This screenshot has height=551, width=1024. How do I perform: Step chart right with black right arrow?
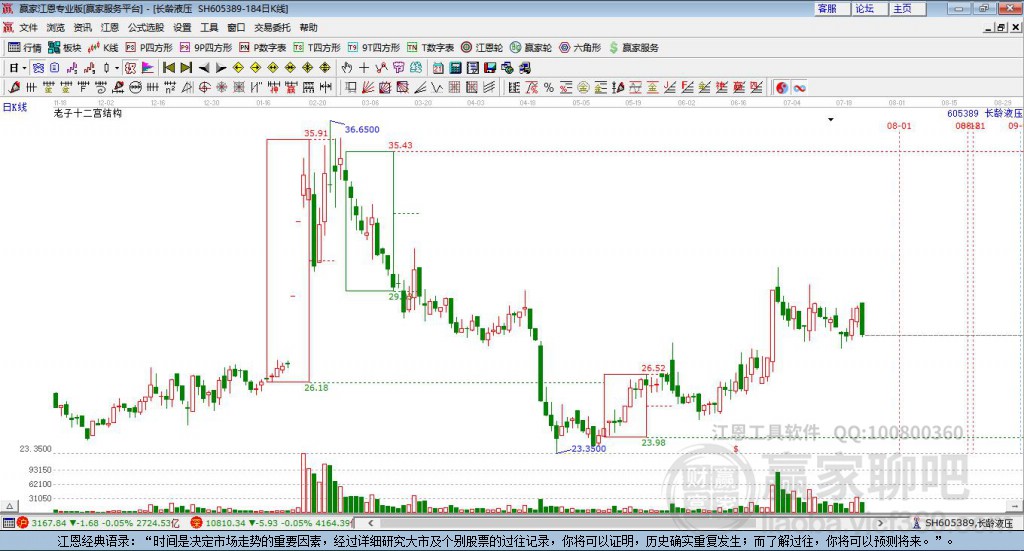pos(221,68)
